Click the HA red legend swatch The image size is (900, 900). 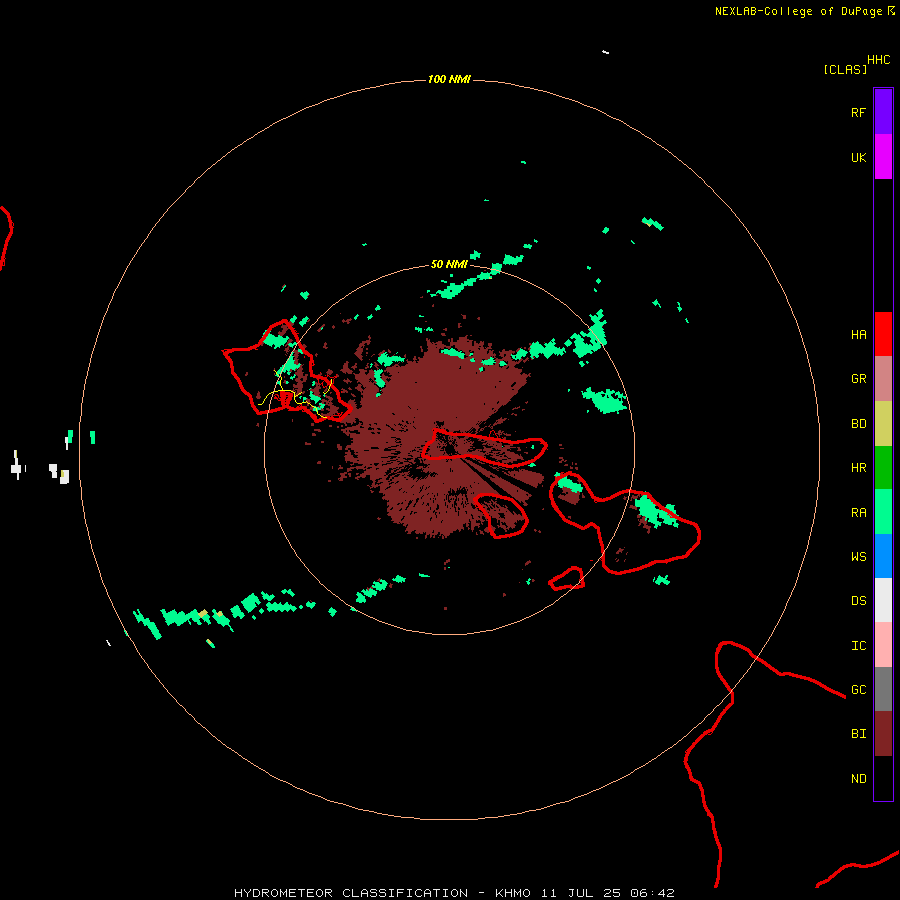[883, 334]
